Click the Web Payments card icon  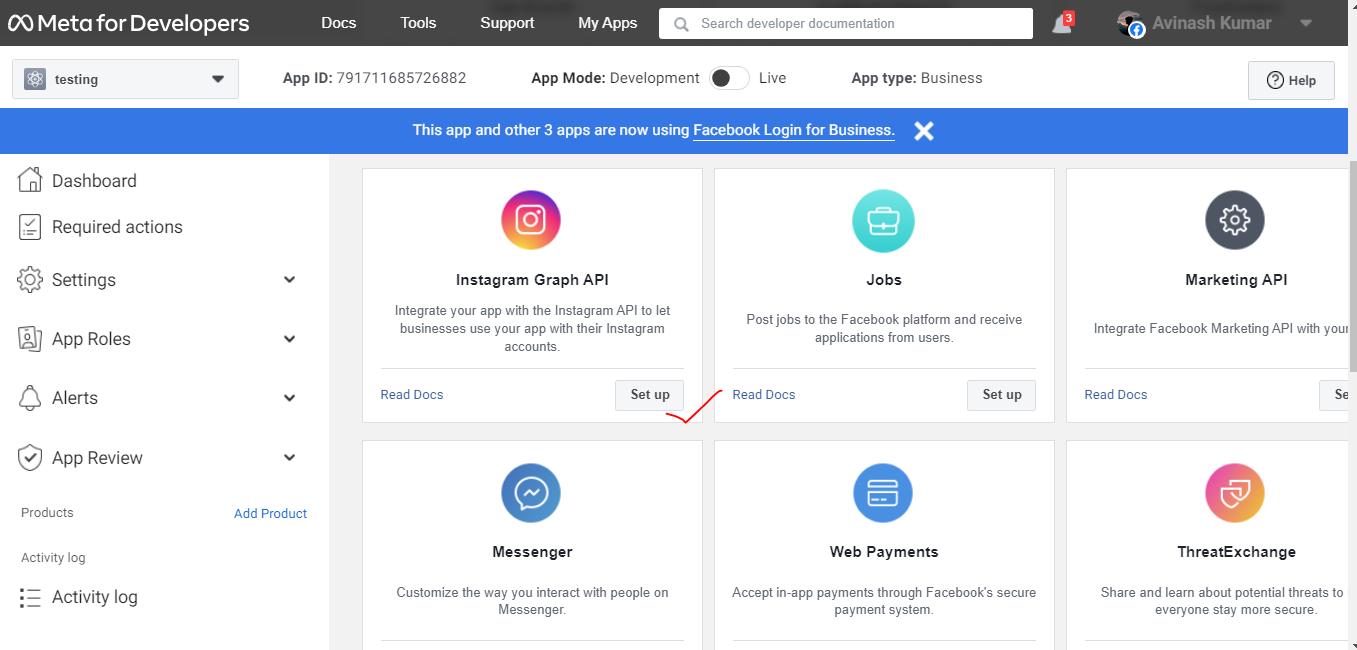point(883,493)
